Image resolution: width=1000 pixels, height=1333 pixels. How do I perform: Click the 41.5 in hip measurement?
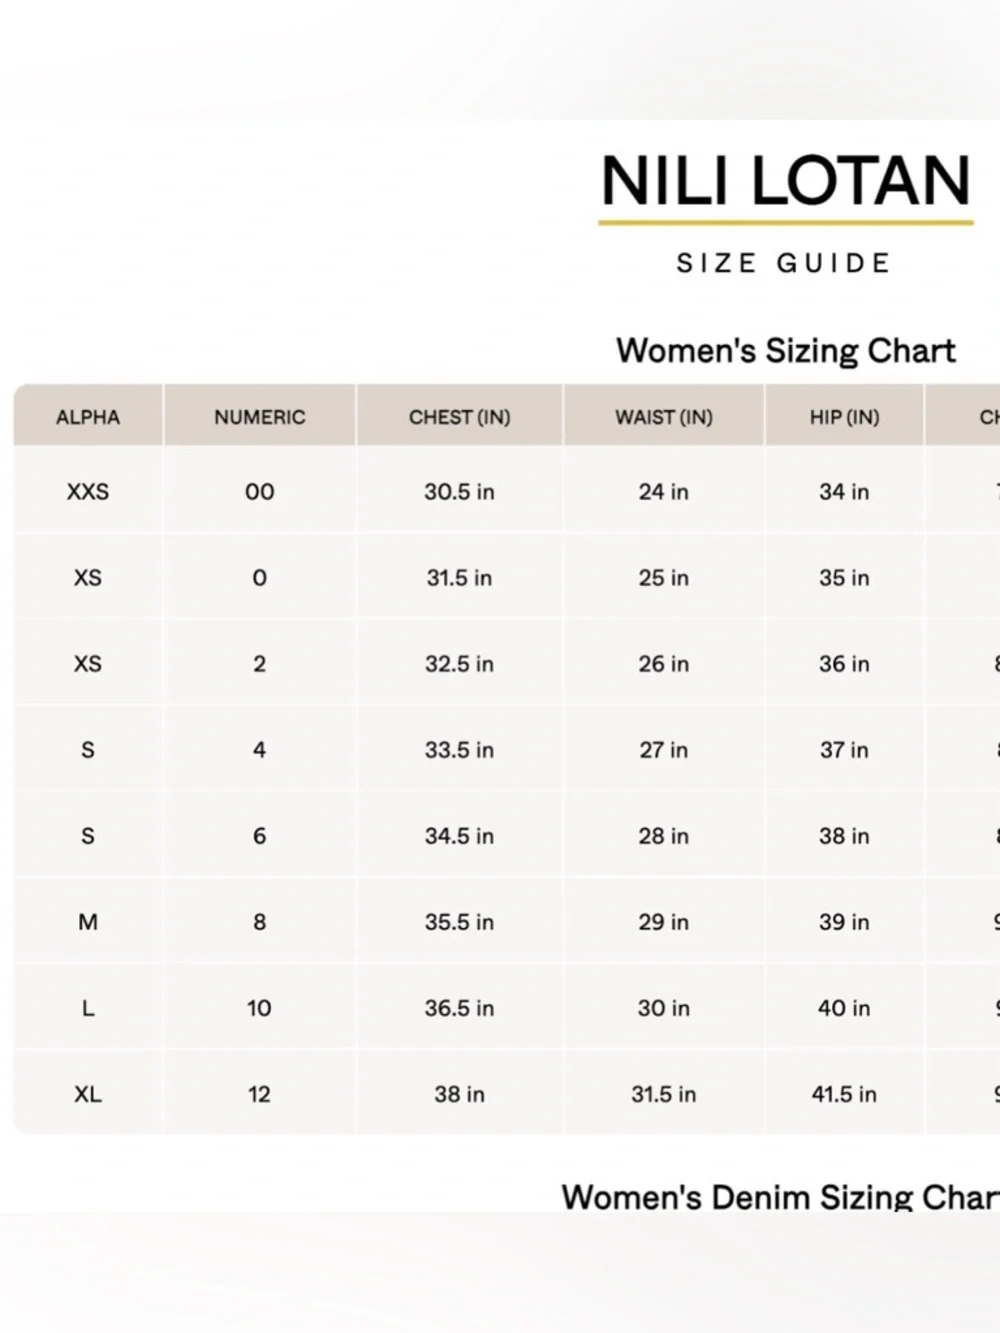coord(844,1094)
